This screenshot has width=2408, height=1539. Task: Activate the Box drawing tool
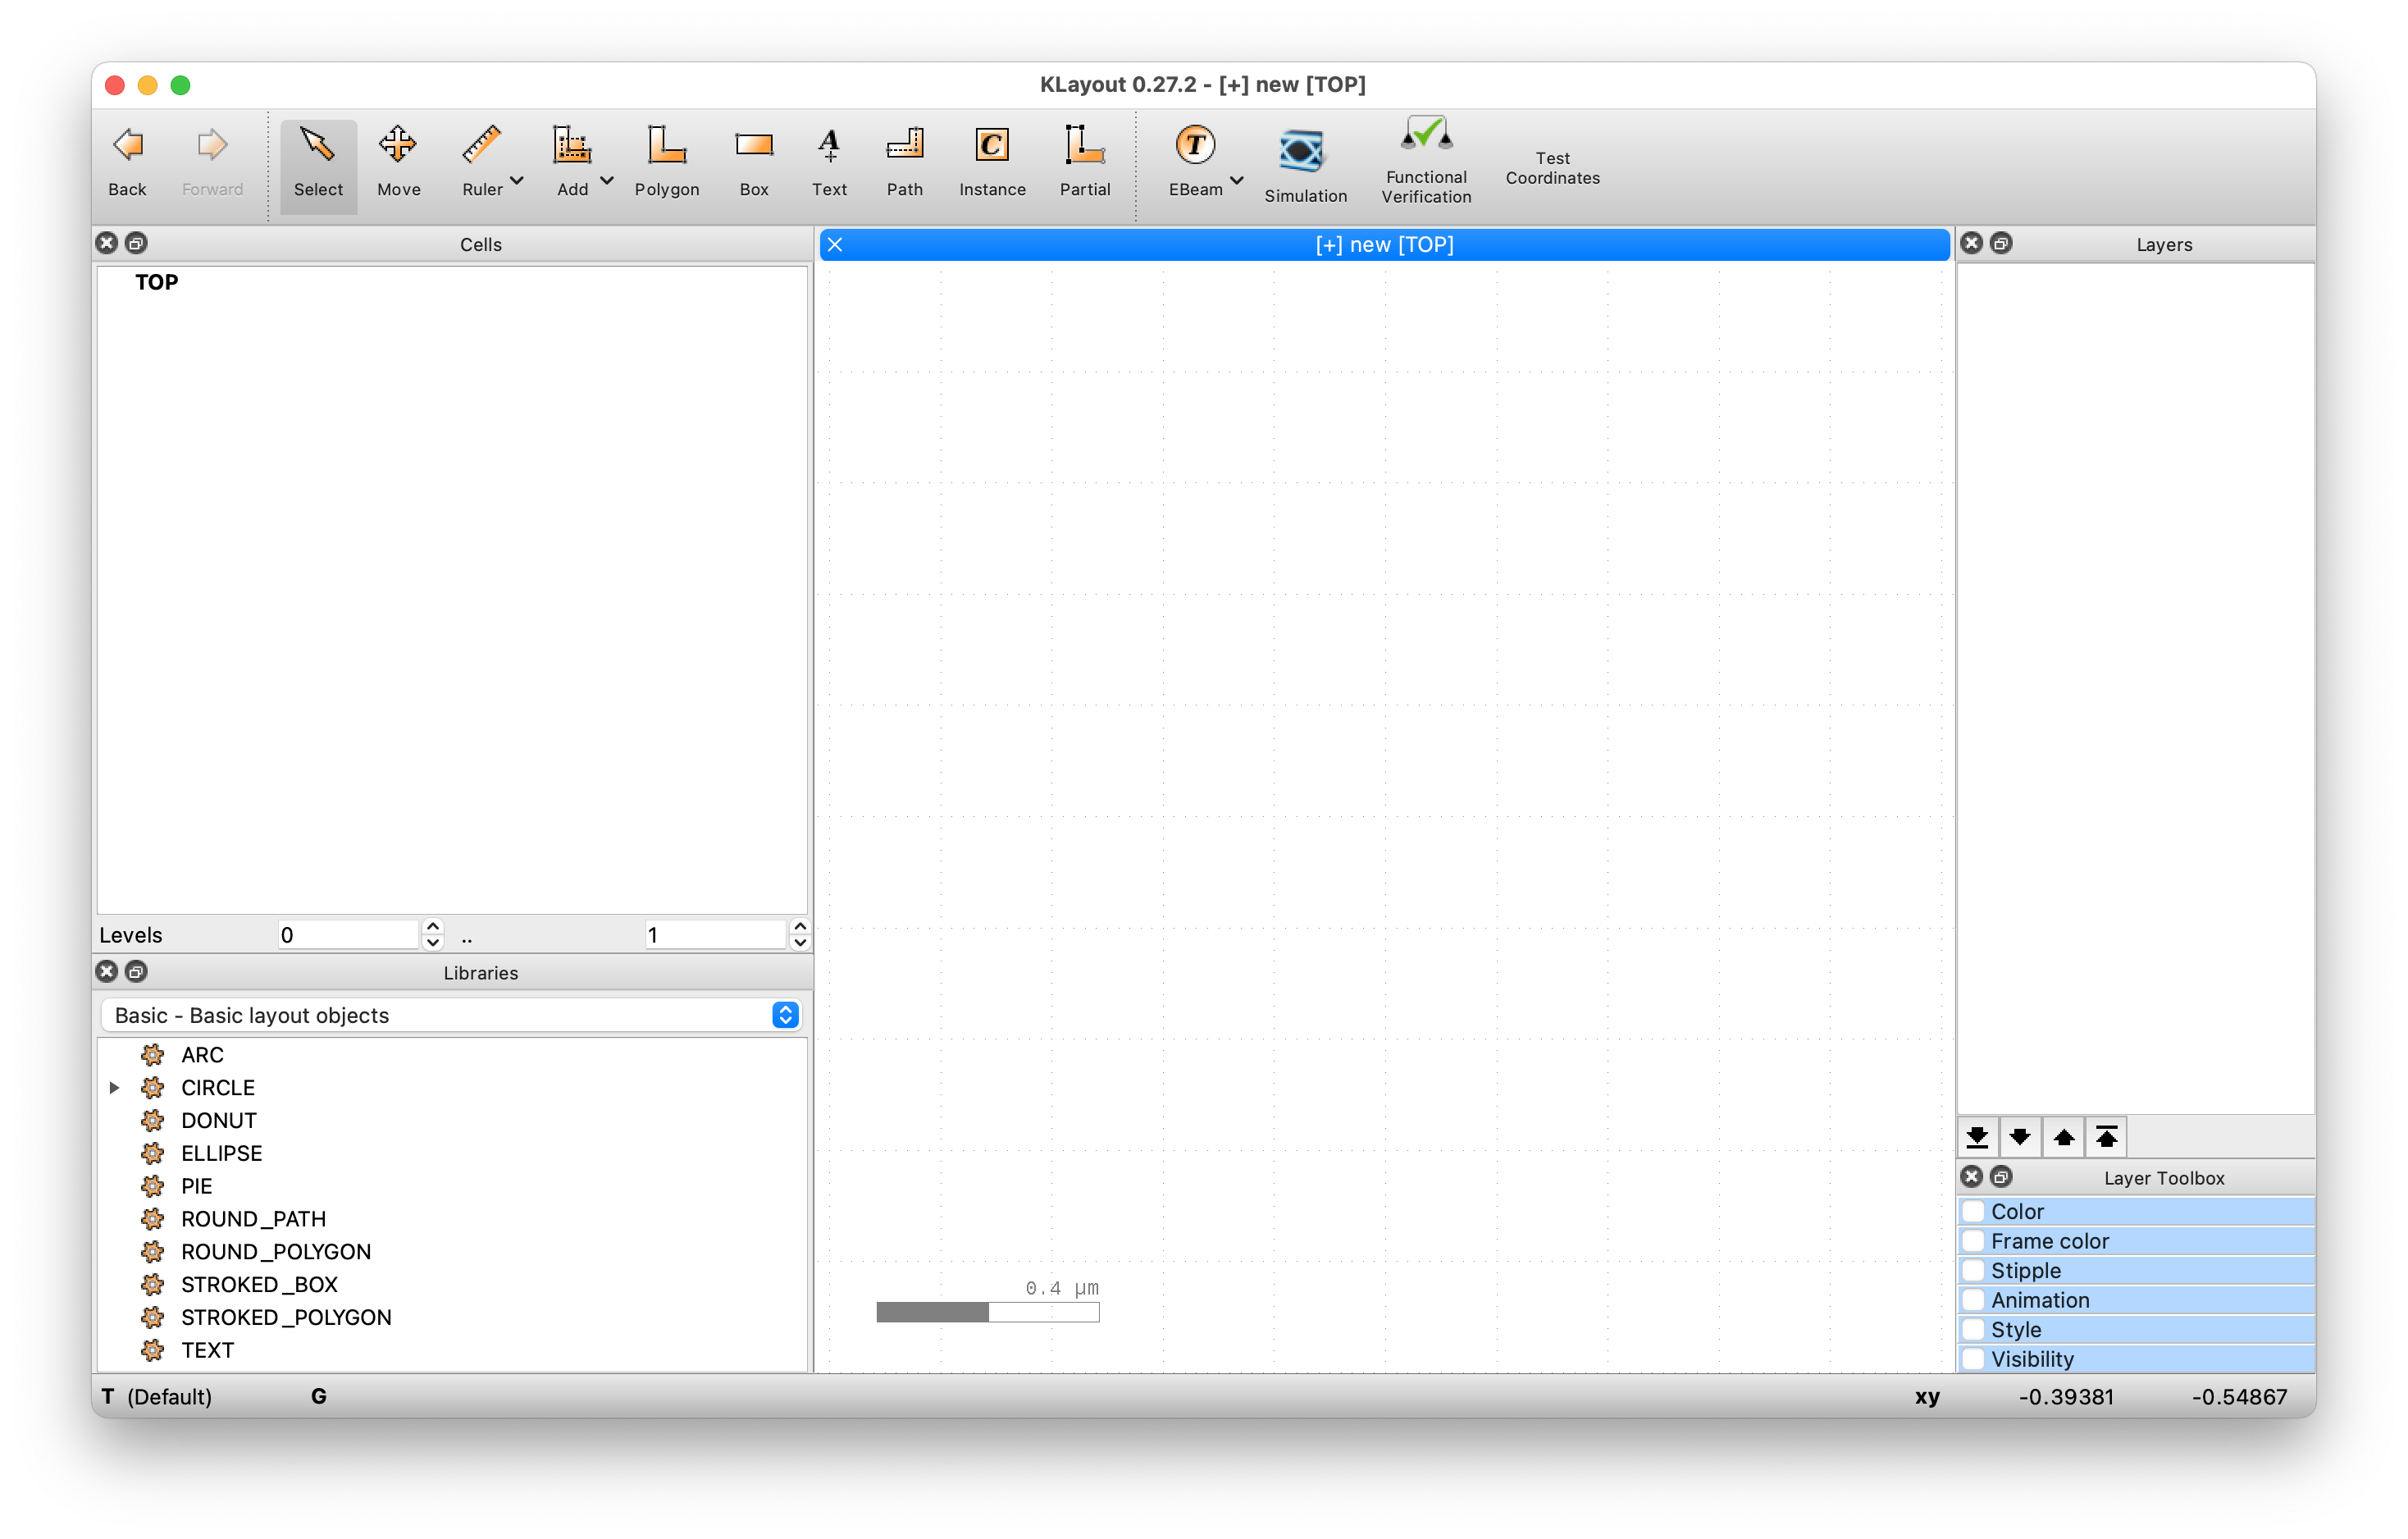pos(753,160)
